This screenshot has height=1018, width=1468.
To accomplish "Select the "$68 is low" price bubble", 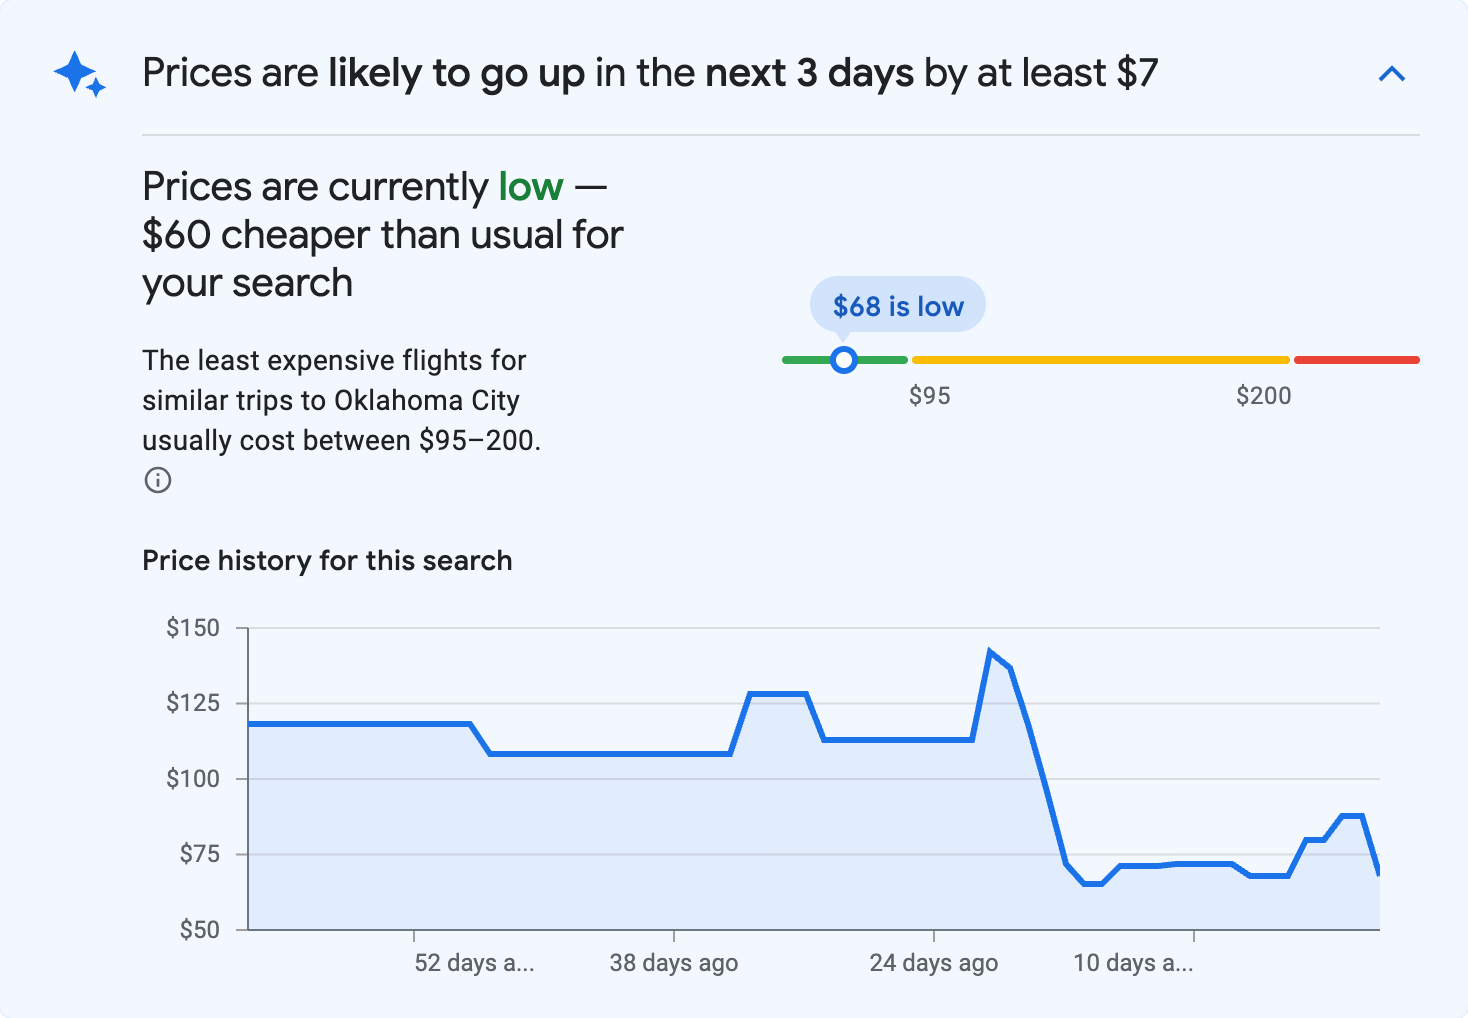I will [896, 304].
